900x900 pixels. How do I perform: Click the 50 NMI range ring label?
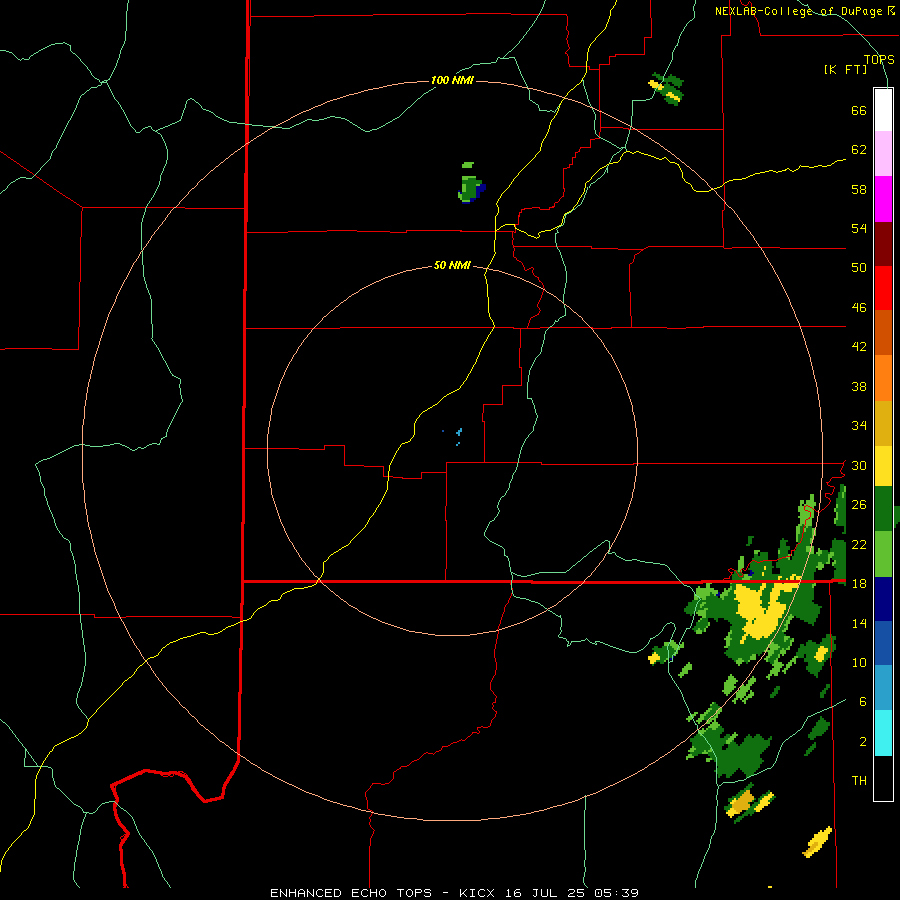coord(452,265)
